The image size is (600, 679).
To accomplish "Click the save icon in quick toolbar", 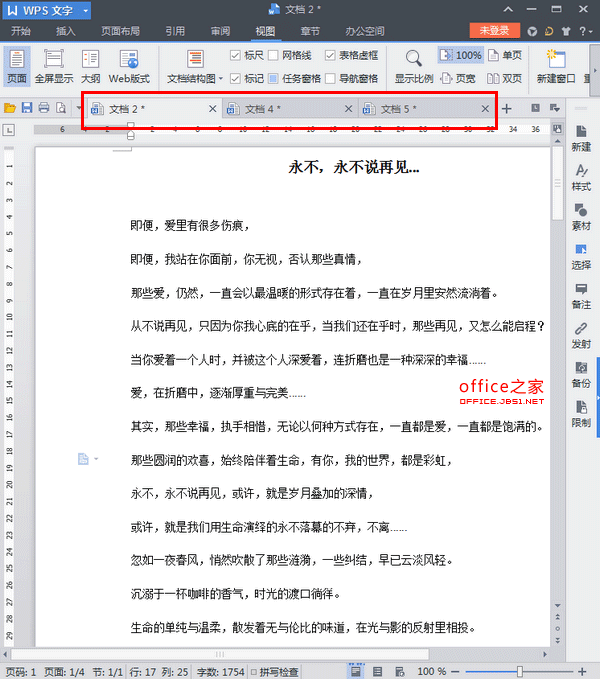I will pos(27,108).
